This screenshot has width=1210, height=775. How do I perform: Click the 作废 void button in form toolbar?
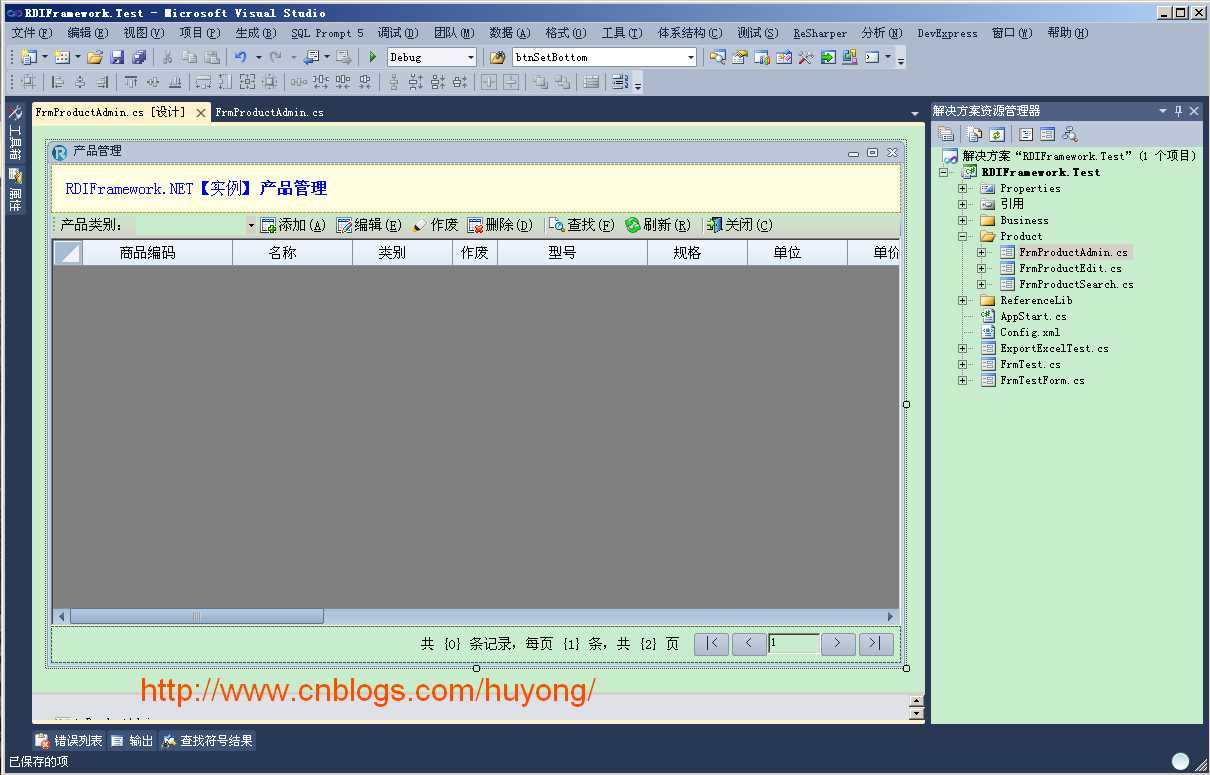[x=435, y=225]
